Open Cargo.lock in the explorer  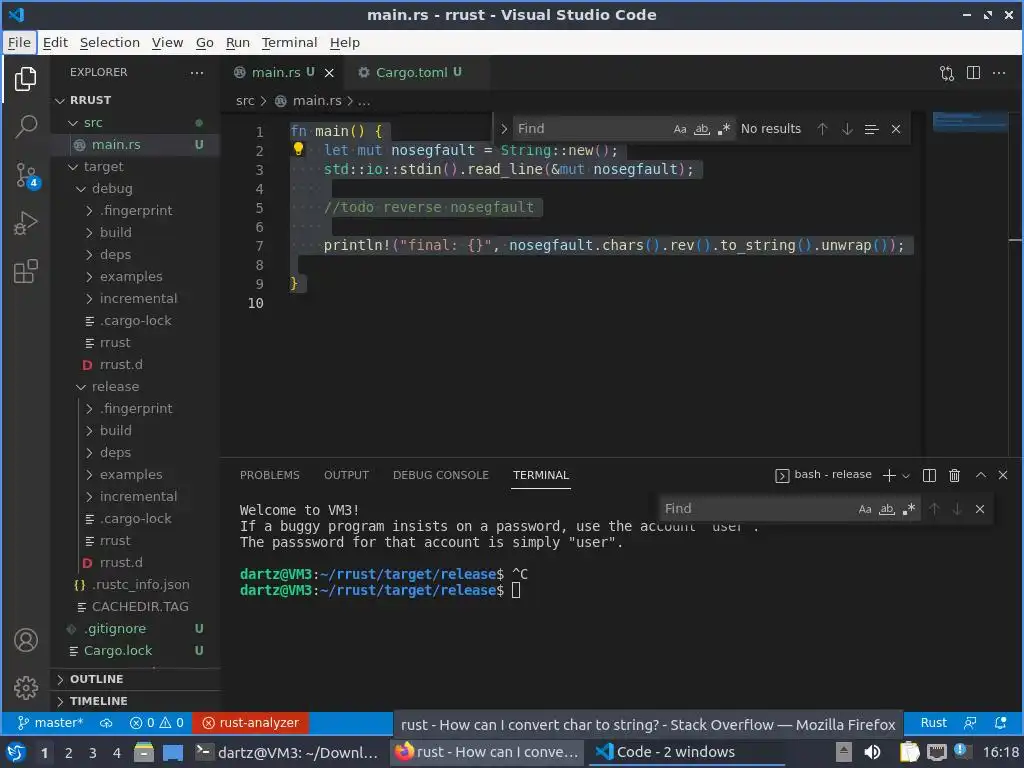coord(135,651)
